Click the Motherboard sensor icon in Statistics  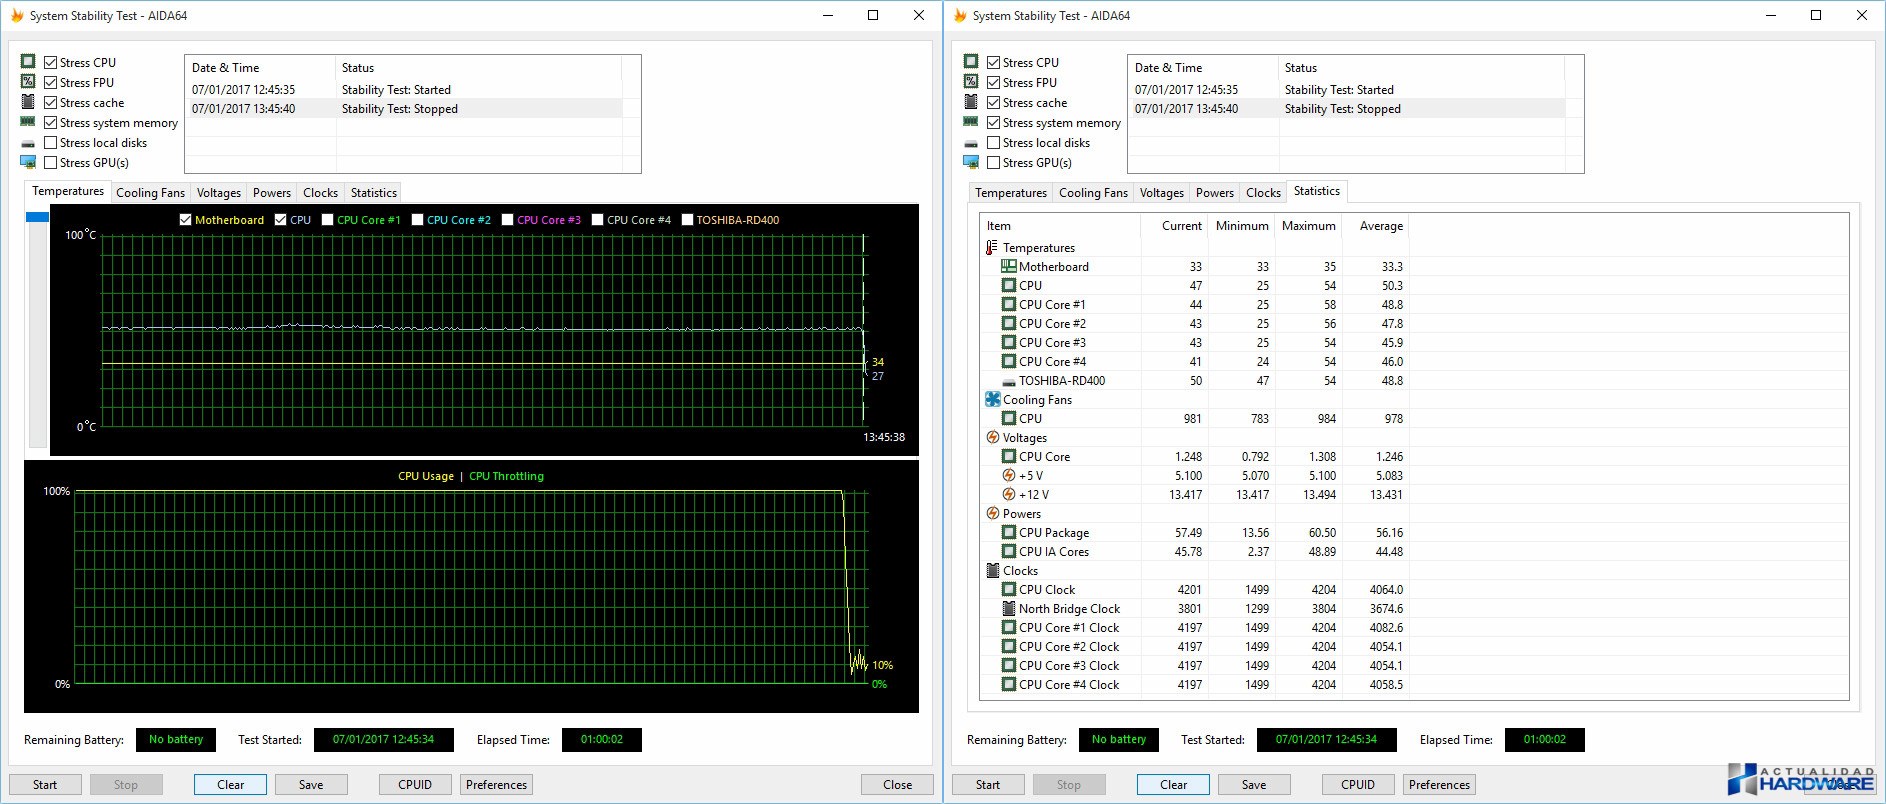tap(1008, 267)
